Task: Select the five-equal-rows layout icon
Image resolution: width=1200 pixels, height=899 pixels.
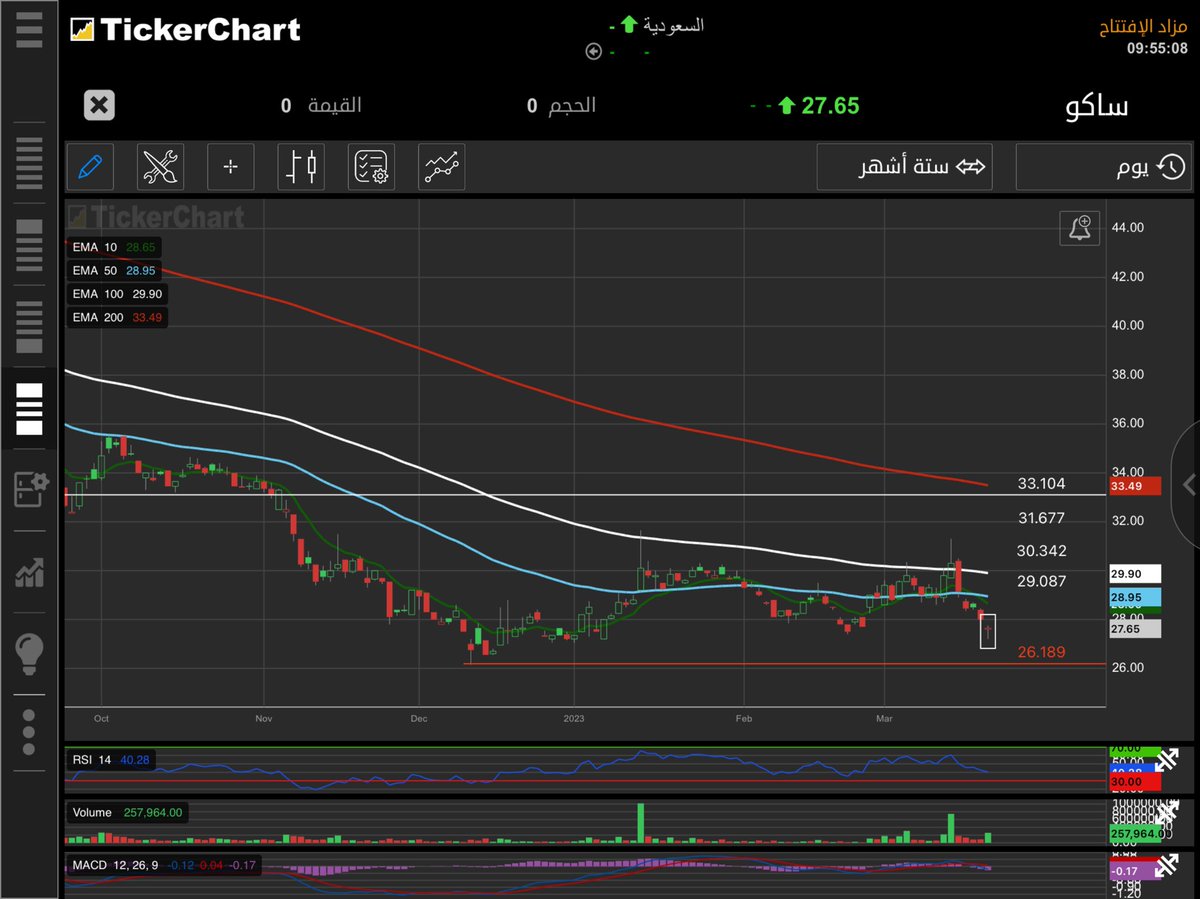Action: [29, 164]
